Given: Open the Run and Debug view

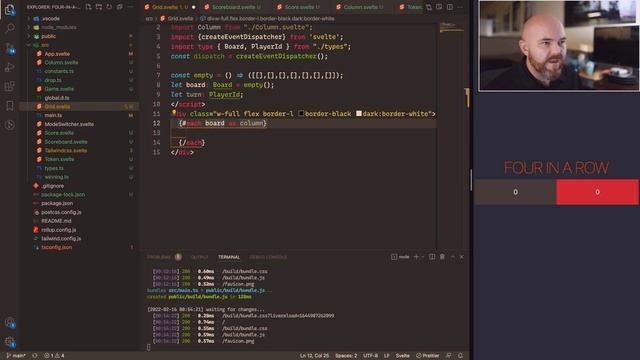Looking at the screenshot, I should point(10,67).
